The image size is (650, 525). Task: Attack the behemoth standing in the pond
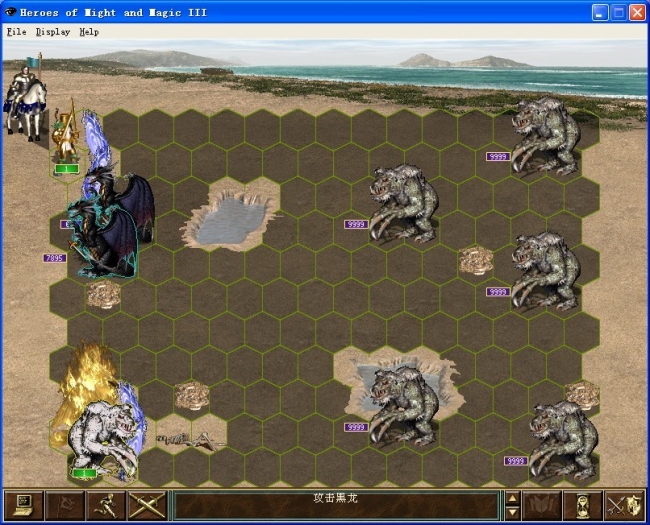pos(404,406)
